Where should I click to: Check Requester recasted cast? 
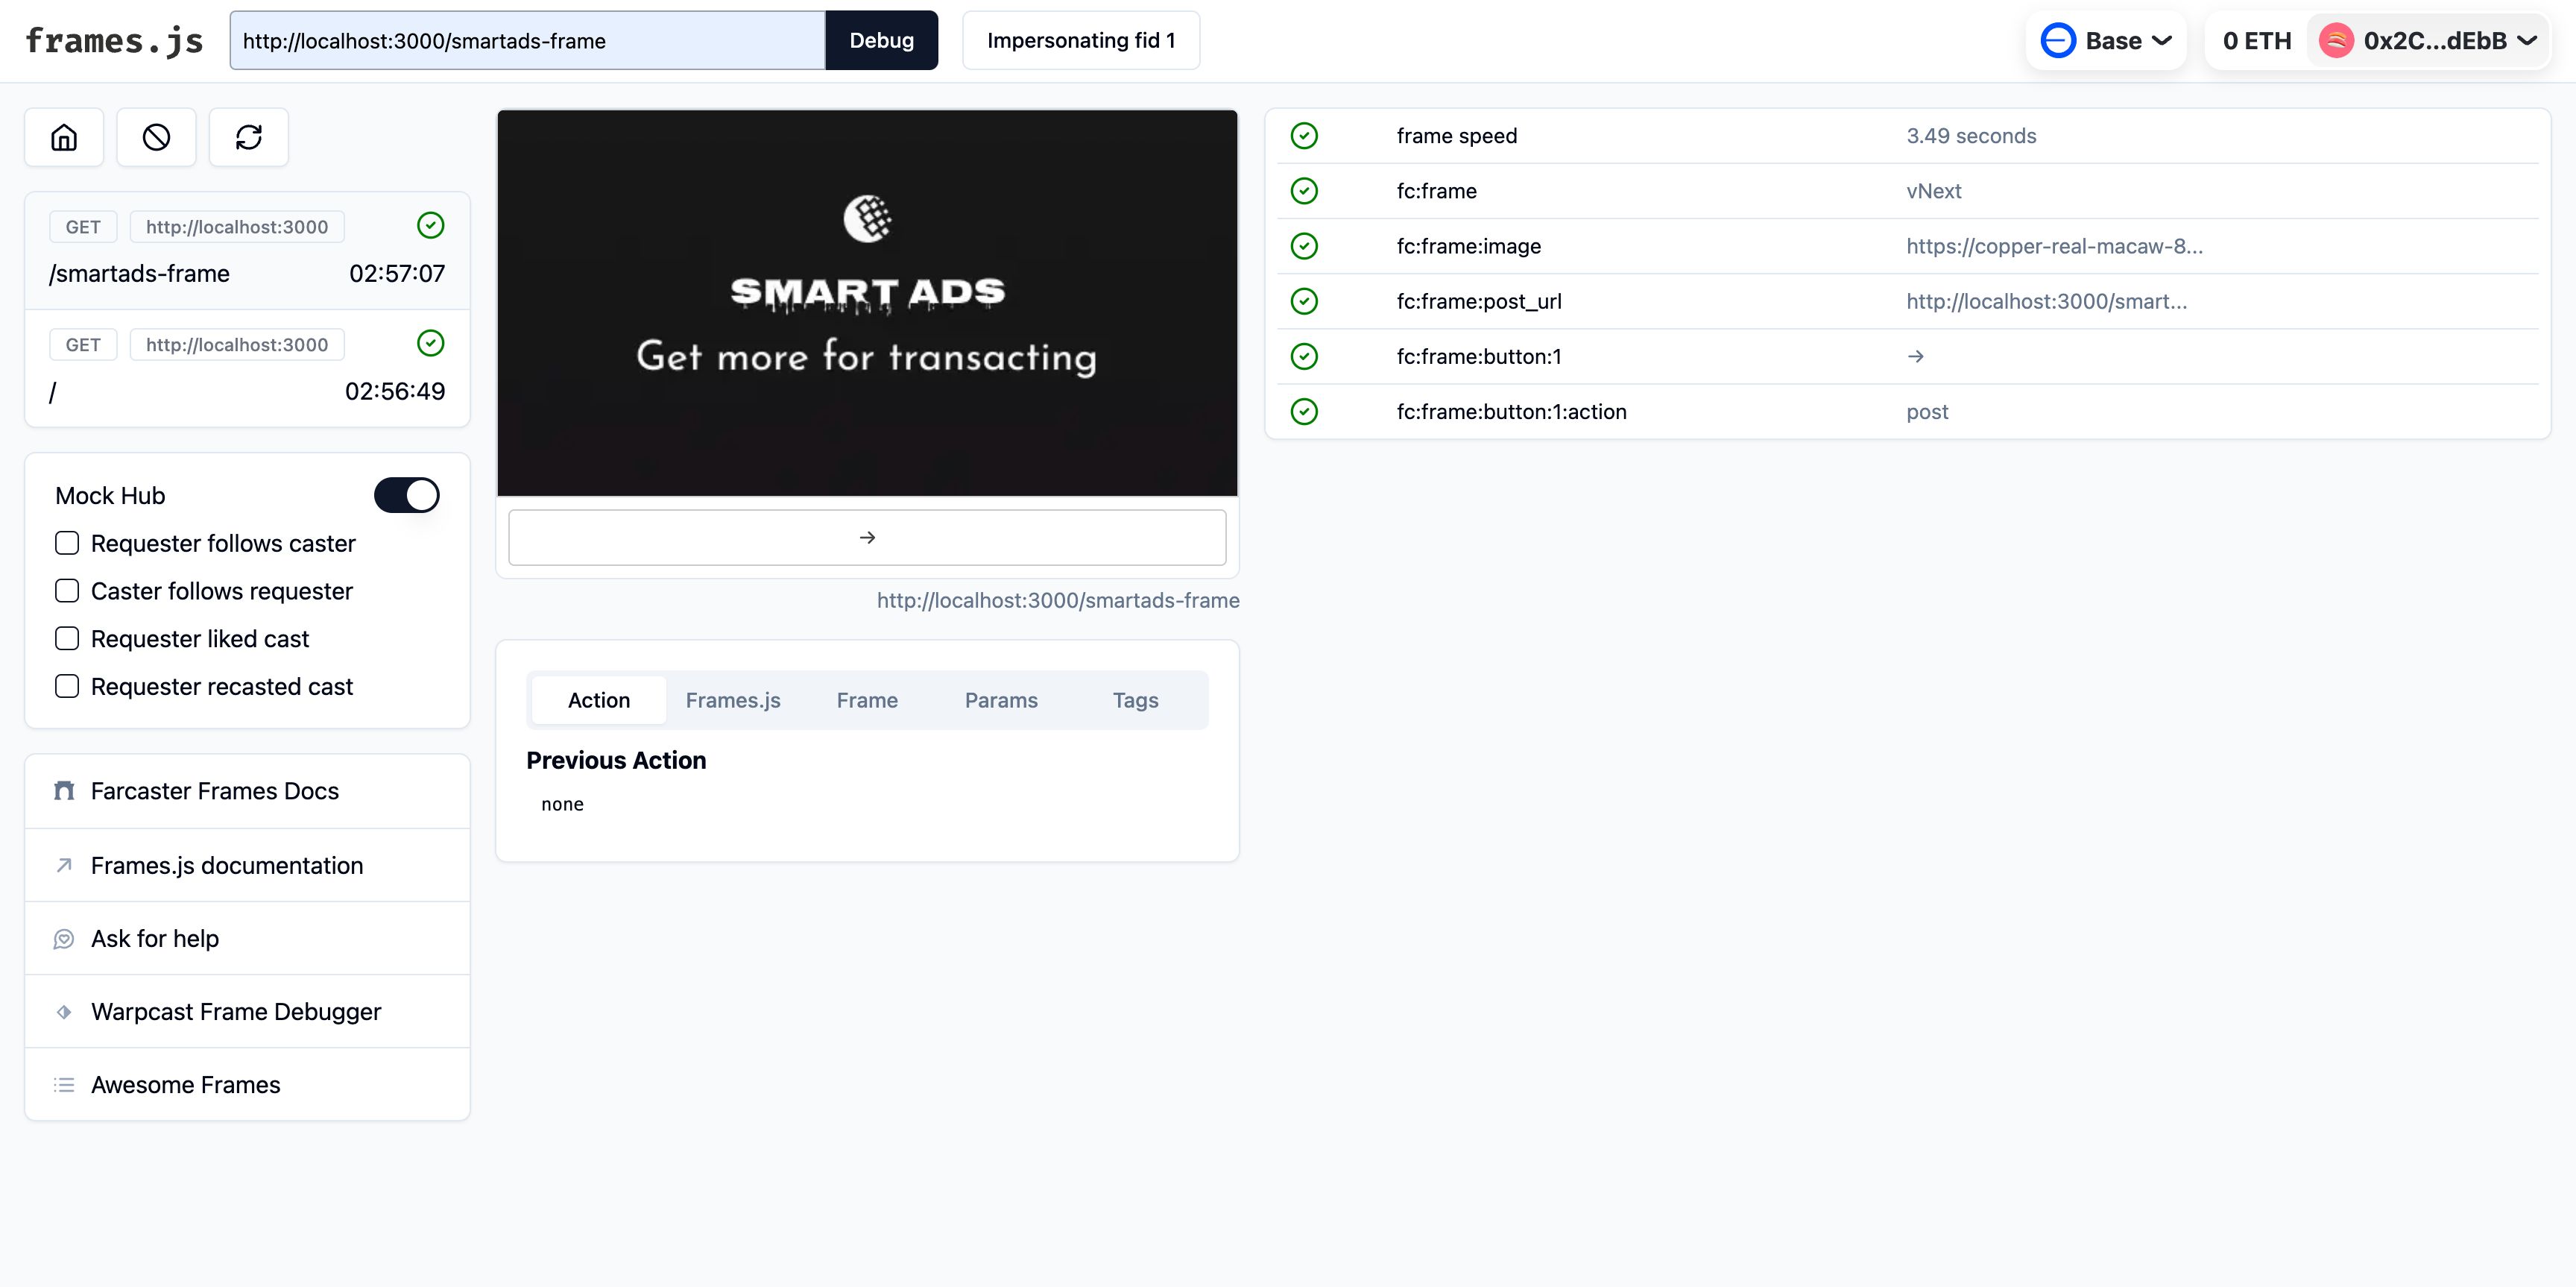(67, 687)
